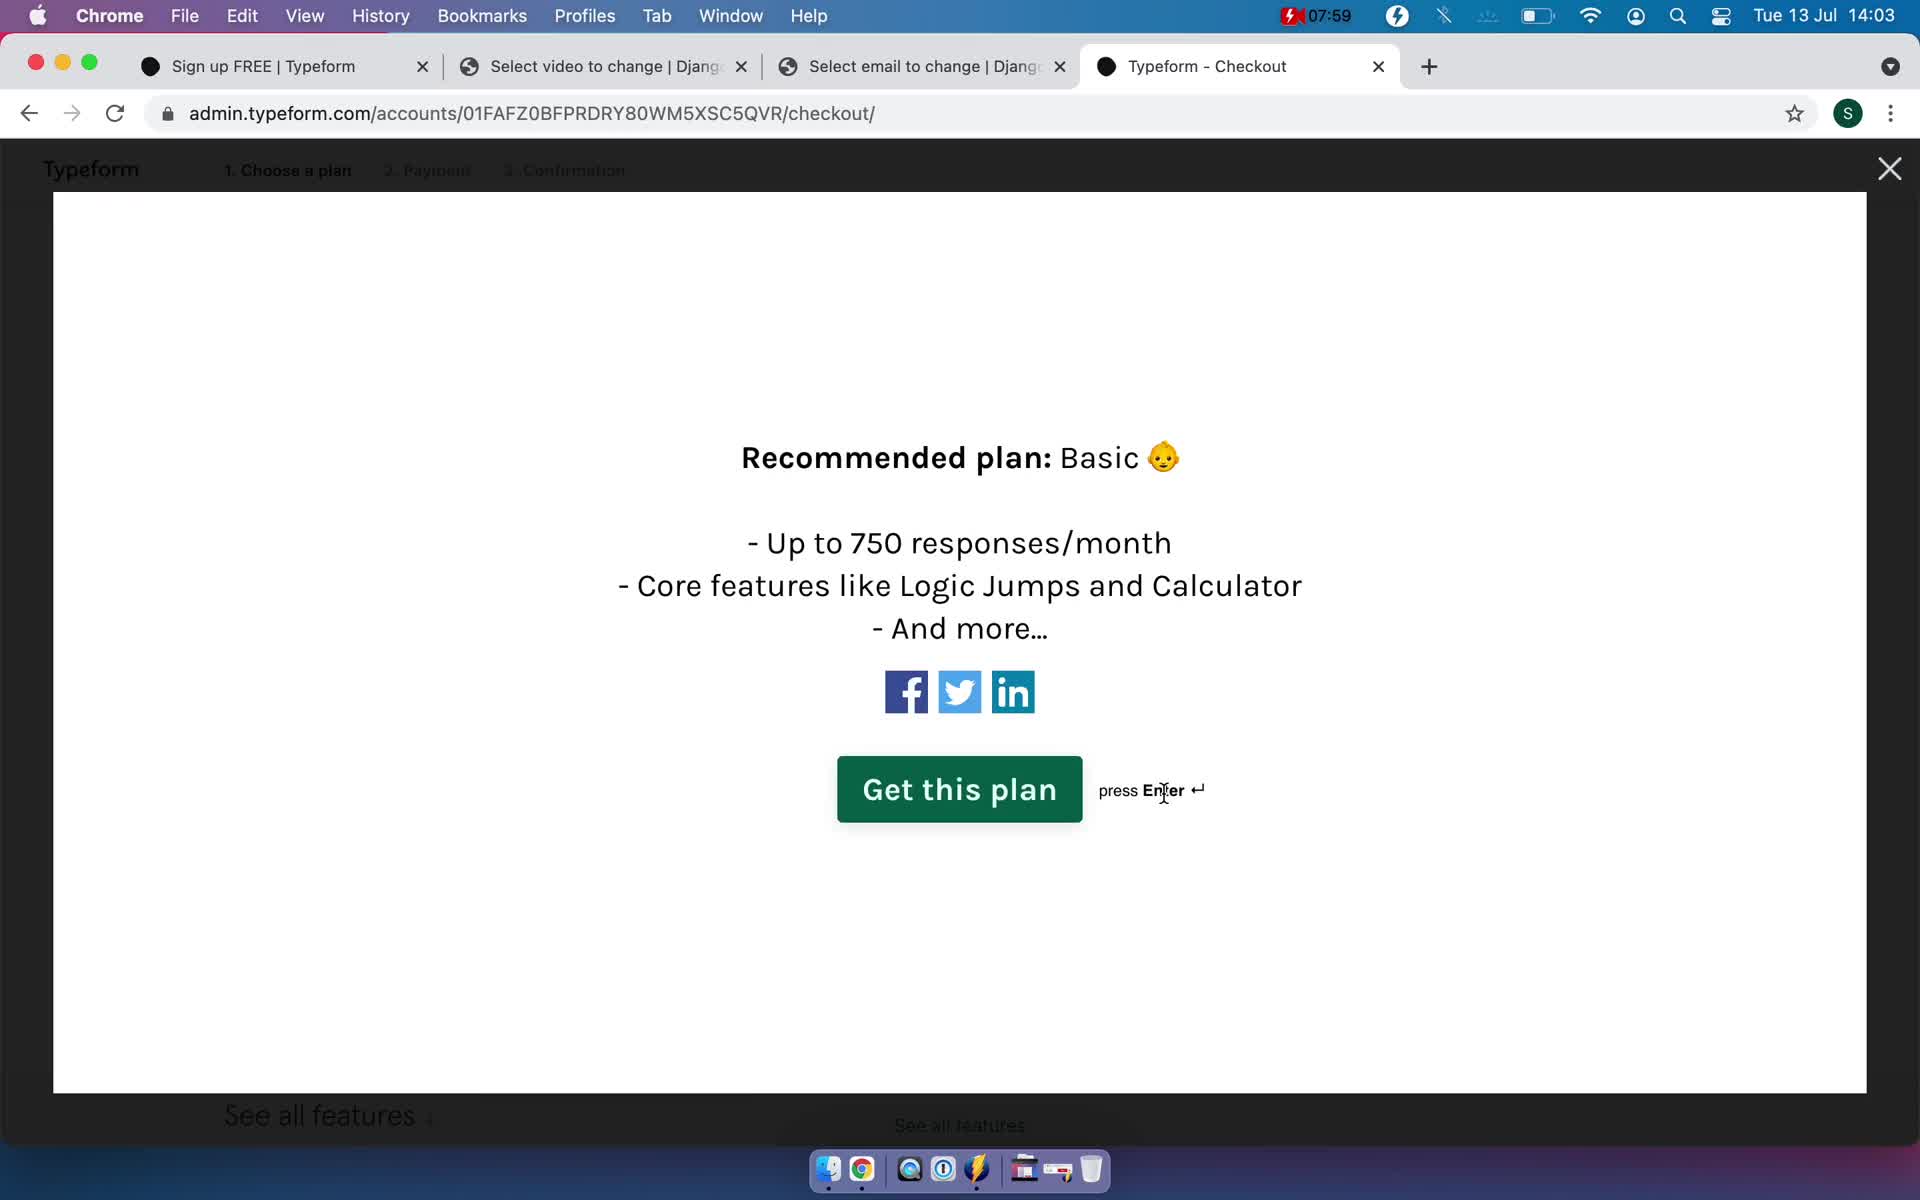
Task: Open the Bookmarks menu
Action: 481,15
